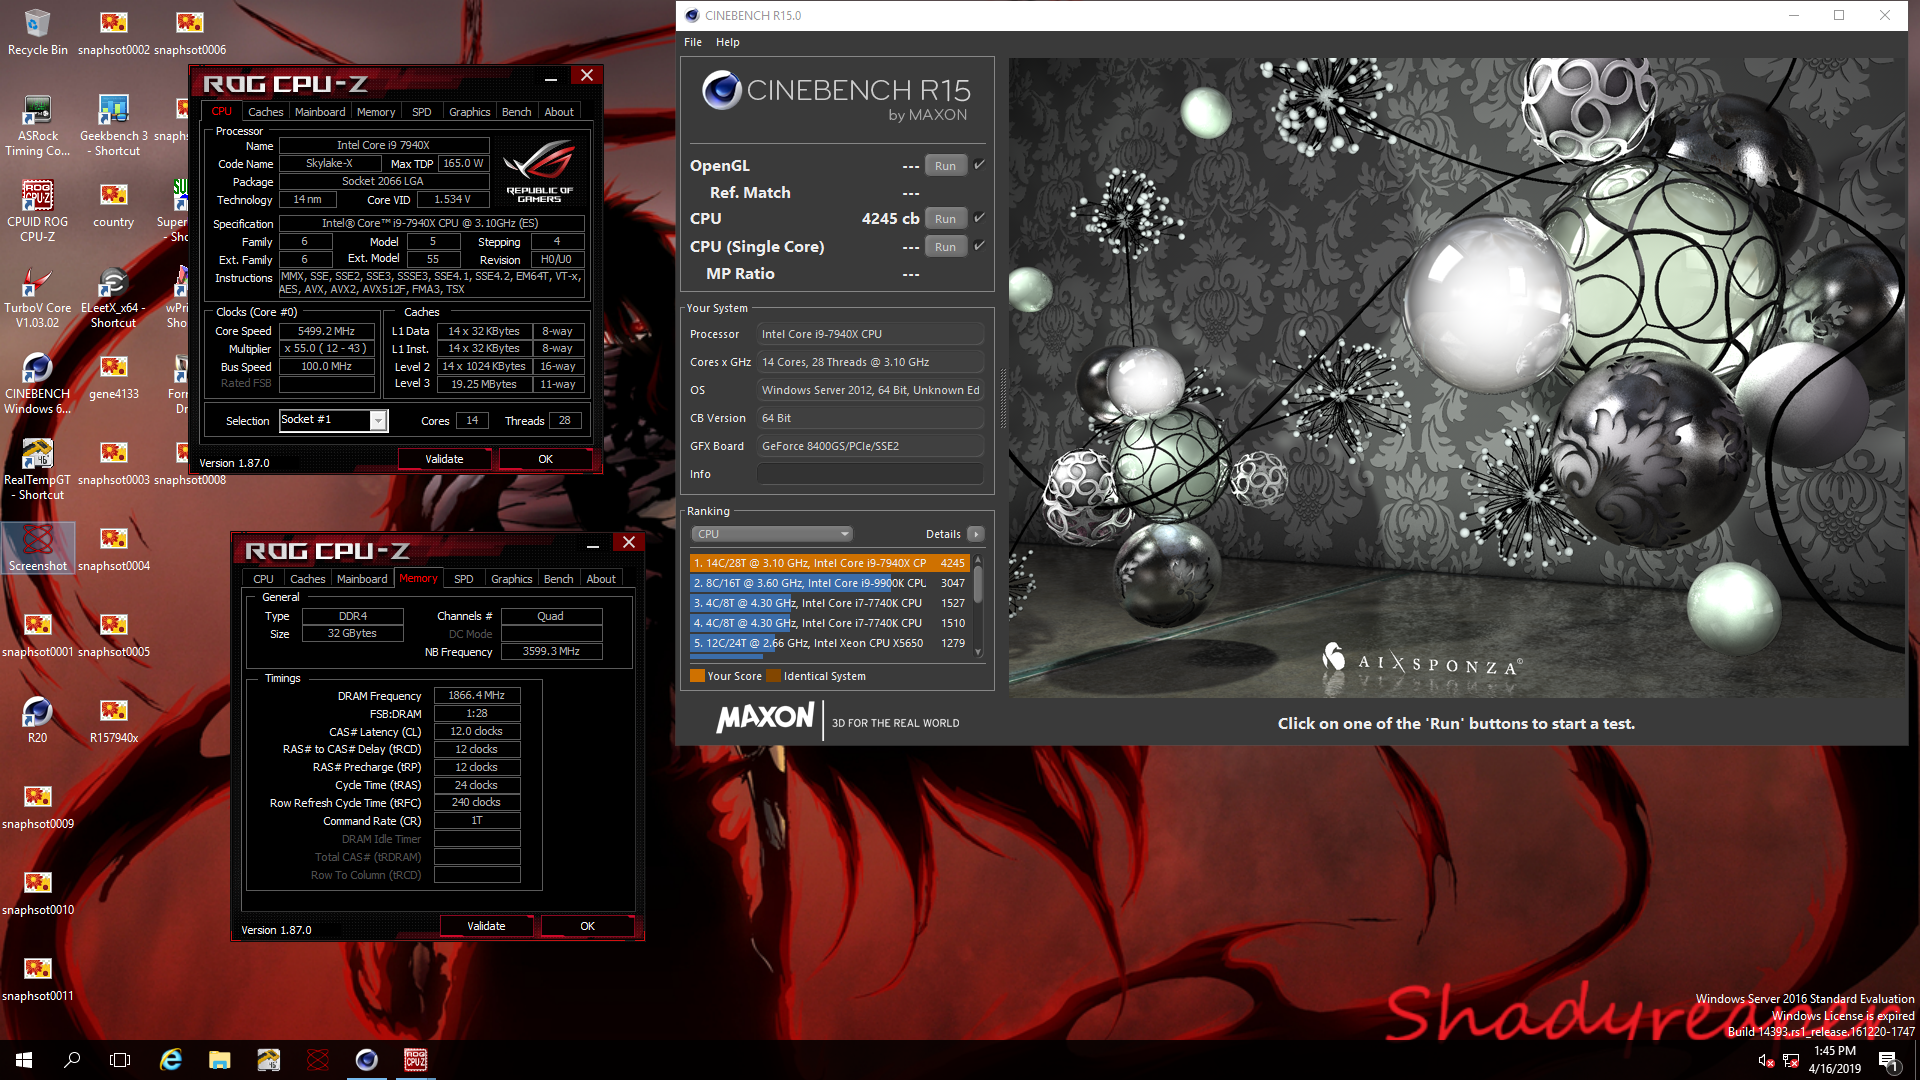The image size is (1920, 1080).
Task: Click OK in lower CPU-Z window
Action: [x=587, y=926]
